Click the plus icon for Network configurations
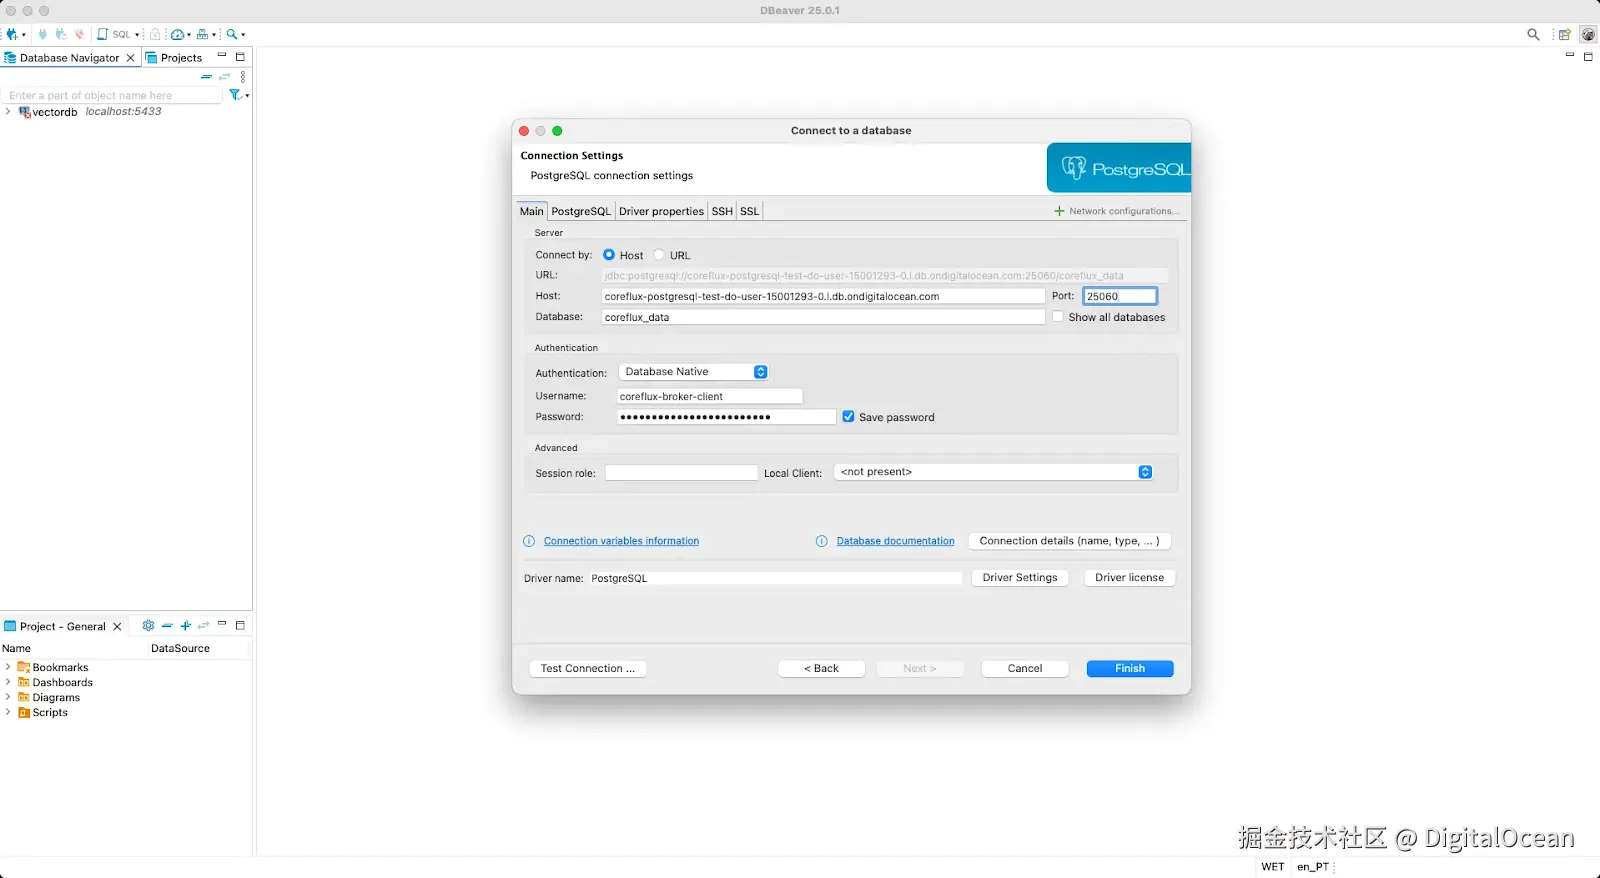Screen dimensions: 1600x878 click(x=1059, y=211)
